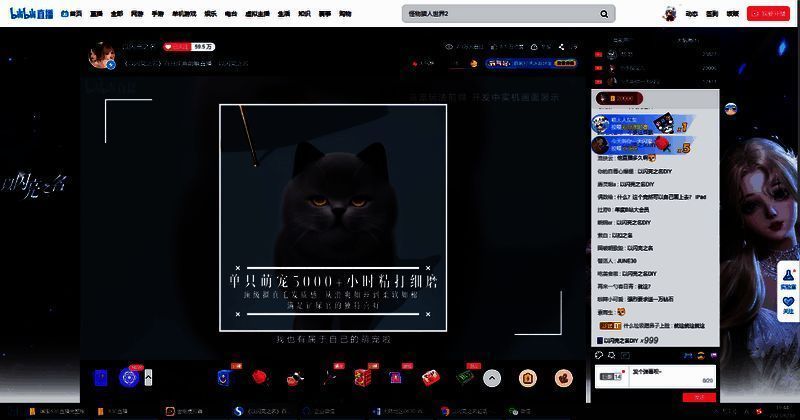This screenshot has height=420, width=800.
Task: Click the heart 关注 sidebar button
Action: (x=788, y=305)
